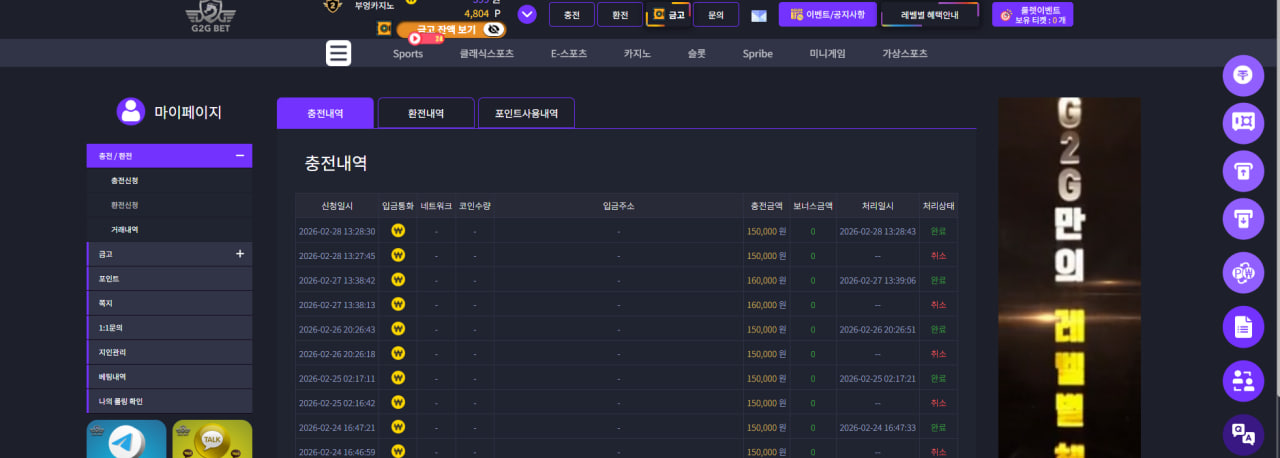Switch to the 환전내역 tab
The width and height of the screenshot is (1280, 458).
click(x=426, y=113)
